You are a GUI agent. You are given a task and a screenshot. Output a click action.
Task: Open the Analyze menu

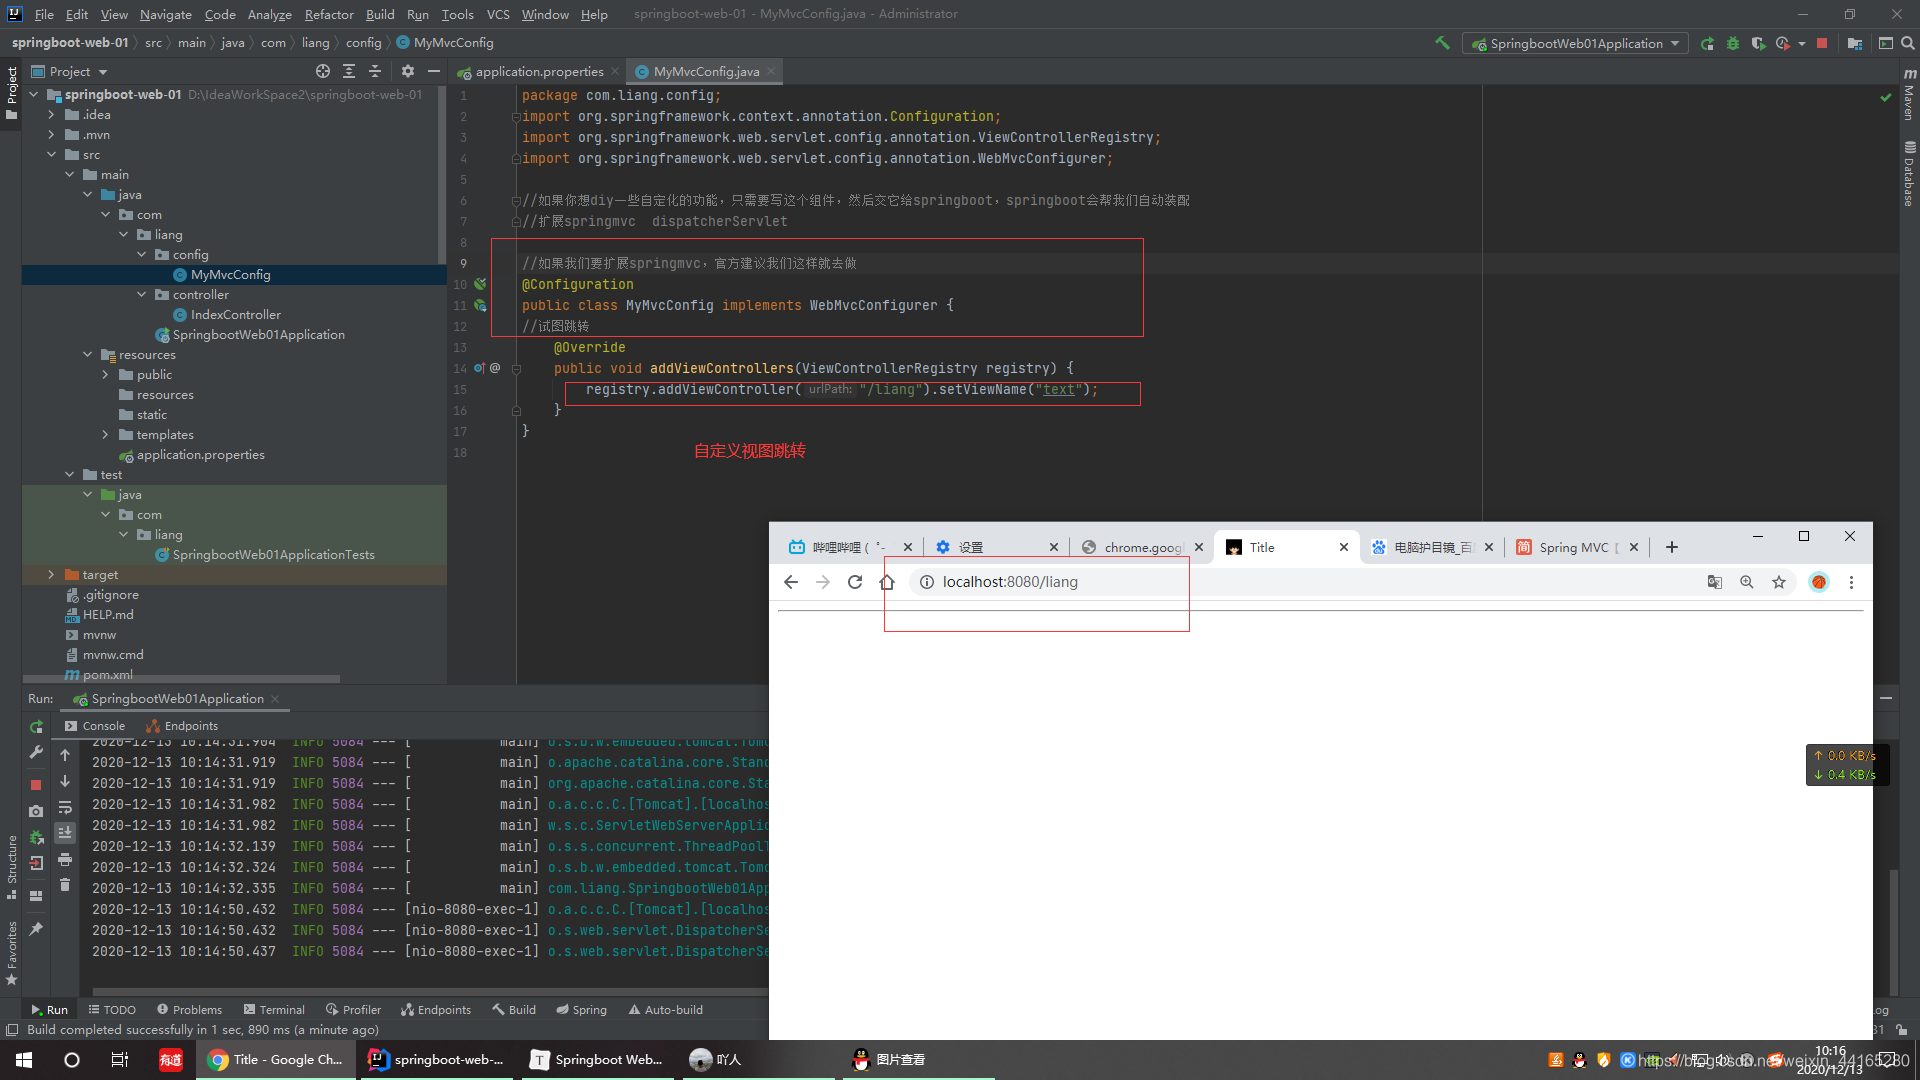tap(269, 14)
